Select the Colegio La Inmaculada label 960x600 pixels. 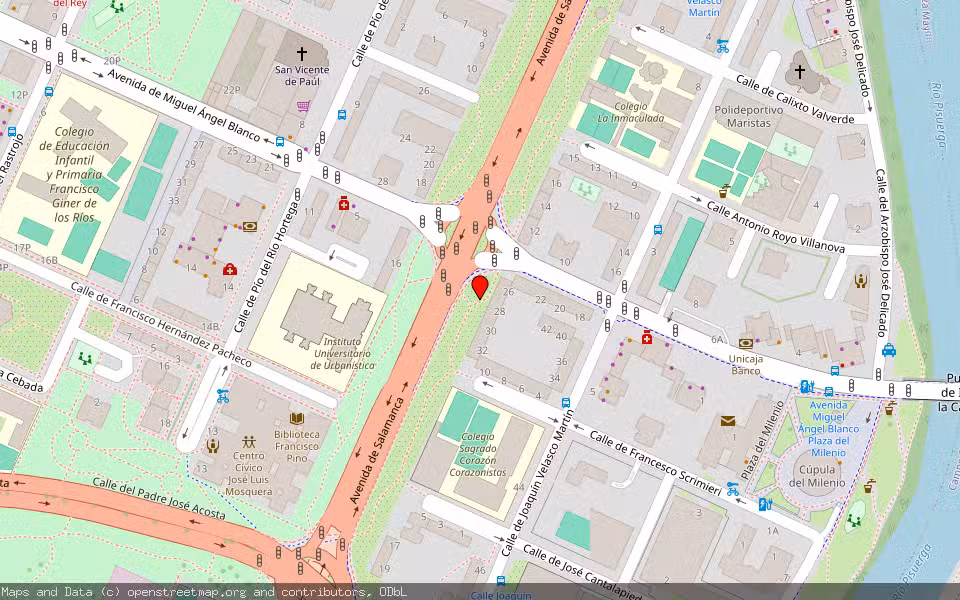630,112
